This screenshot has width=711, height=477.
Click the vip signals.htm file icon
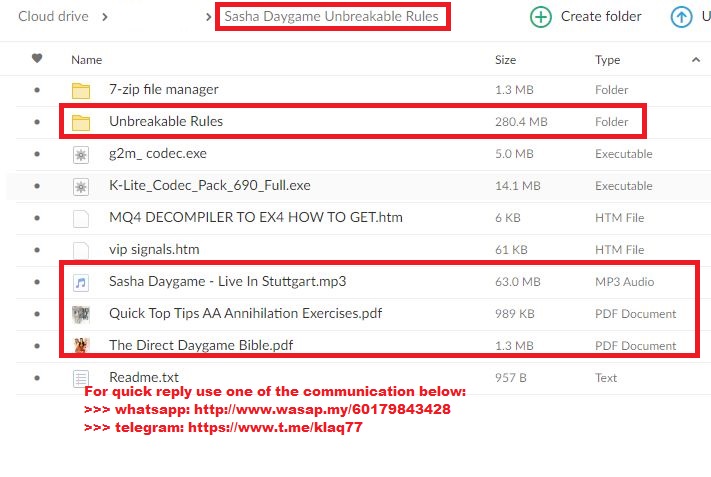[x=81, y=250]
